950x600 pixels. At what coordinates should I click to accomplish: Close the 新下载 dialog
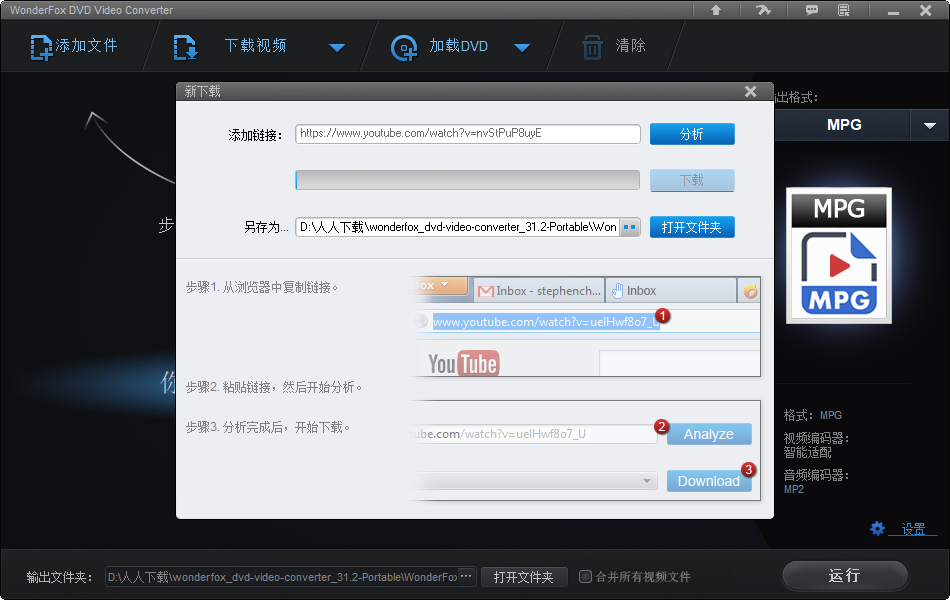point(750,91)
